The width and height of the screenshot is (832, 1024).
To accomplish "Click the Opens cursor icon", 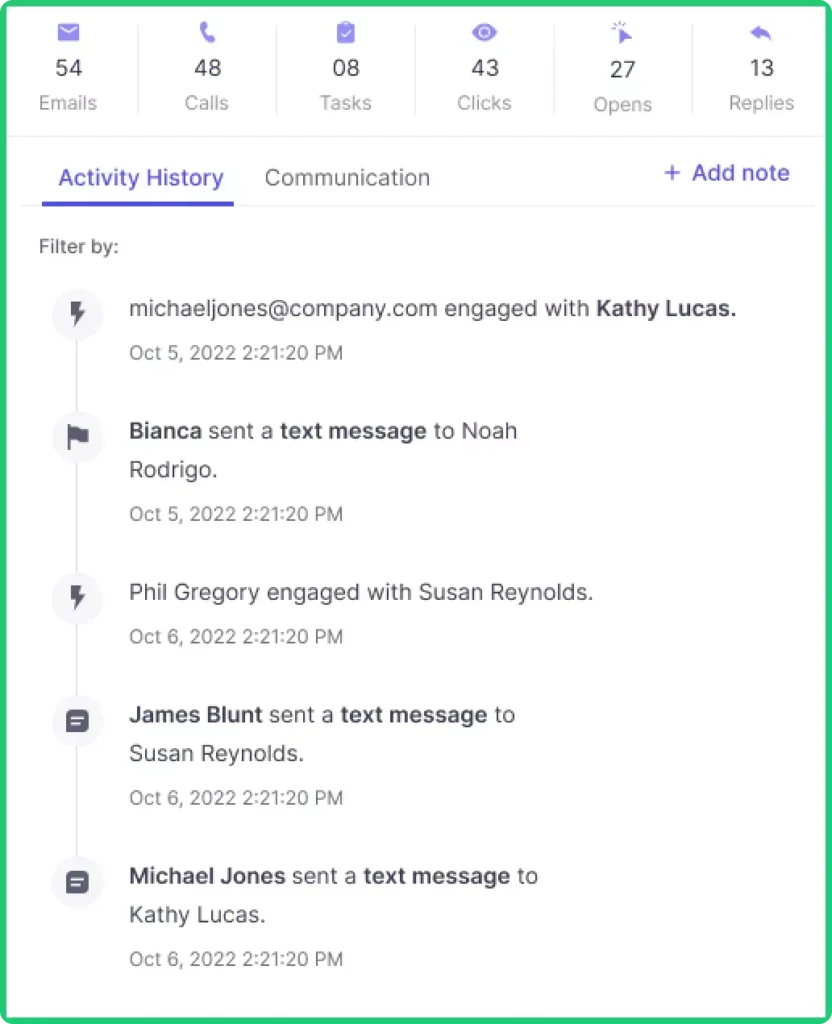I will pos(622,34).
